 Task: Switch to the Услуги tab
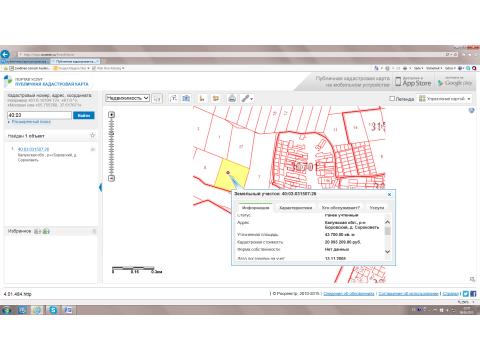click(x=377, y=208)
